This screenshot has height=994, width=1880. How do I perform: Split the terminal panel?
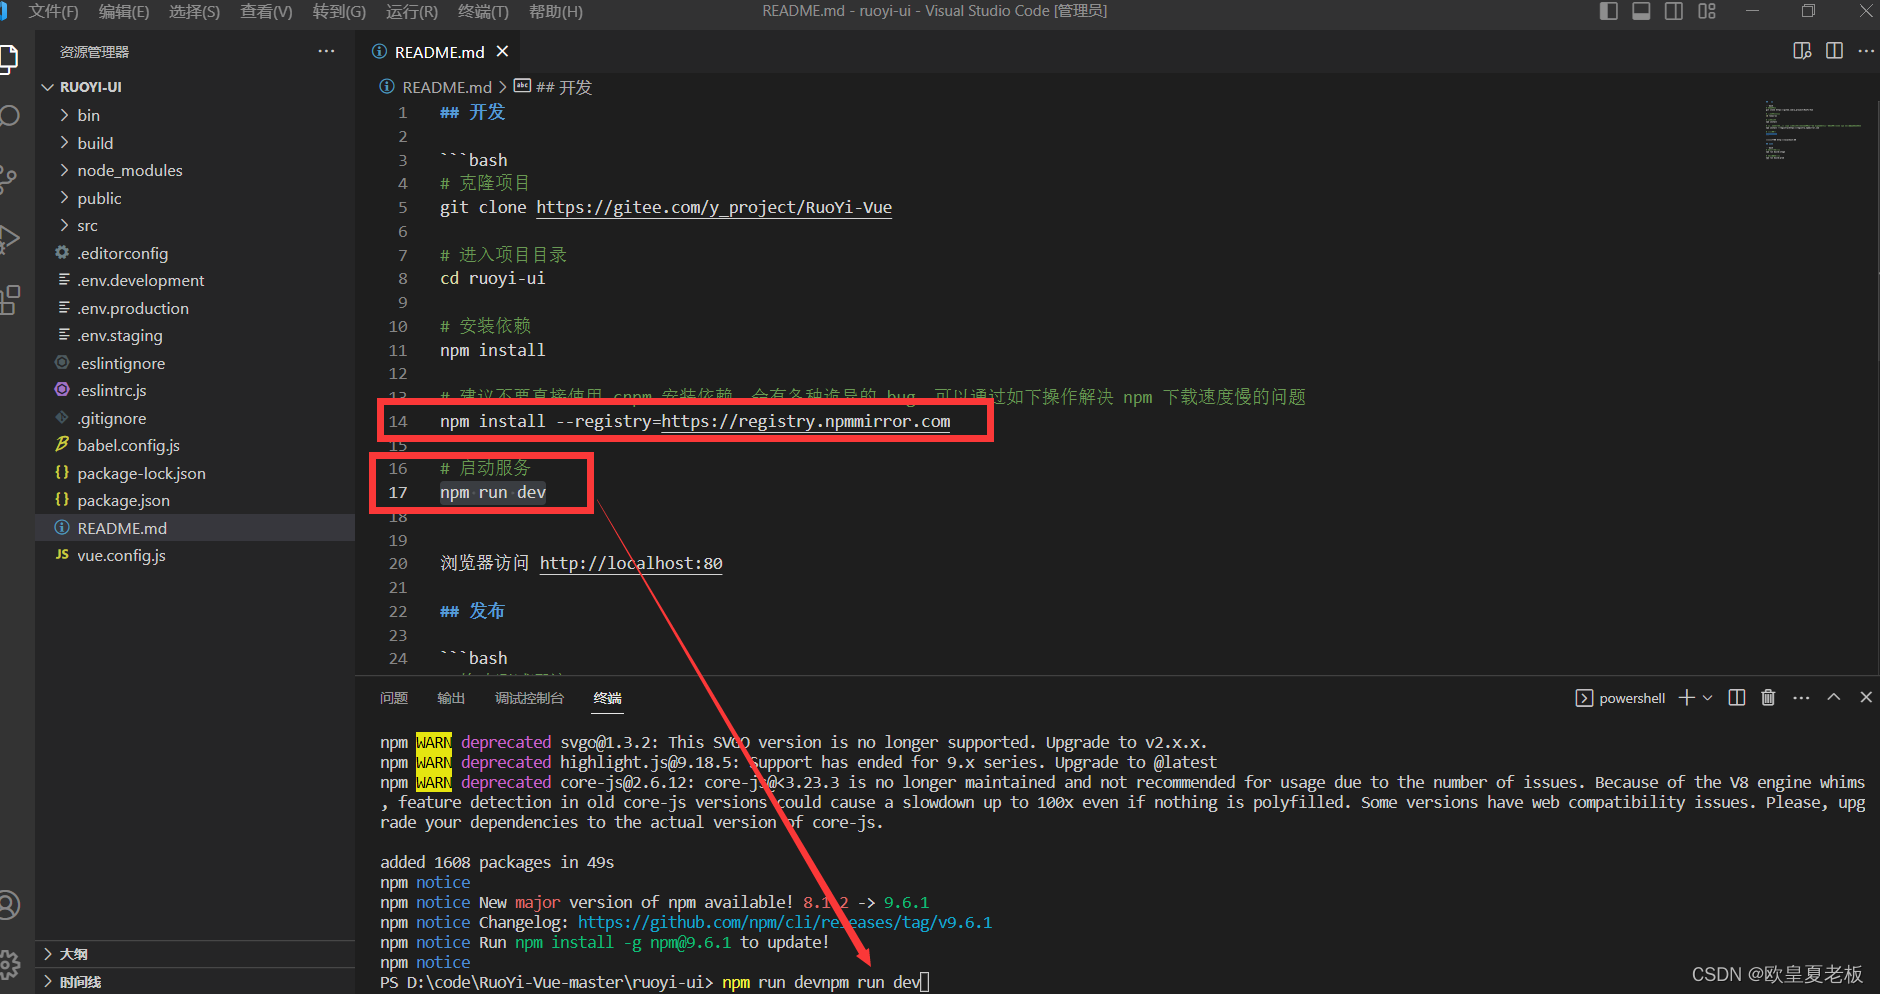click(x=1737, y=698)
